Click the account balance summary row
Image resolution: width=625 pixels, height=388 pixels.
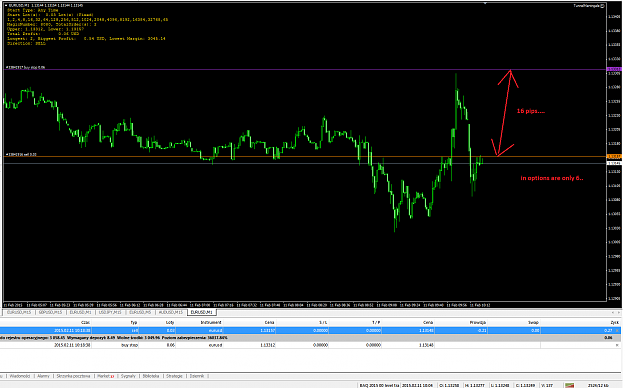click(311, 338)
